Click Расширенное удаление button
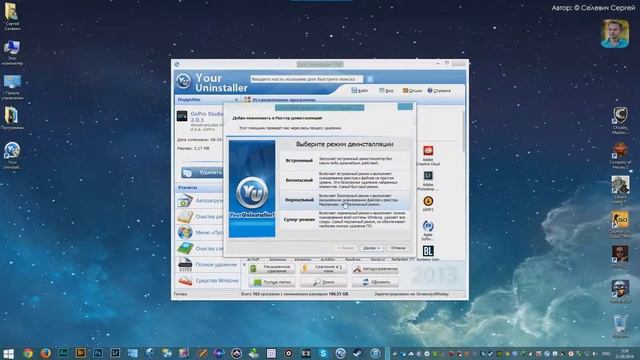The width and height of the screenshot is (640, 360). tap(271, 269)
